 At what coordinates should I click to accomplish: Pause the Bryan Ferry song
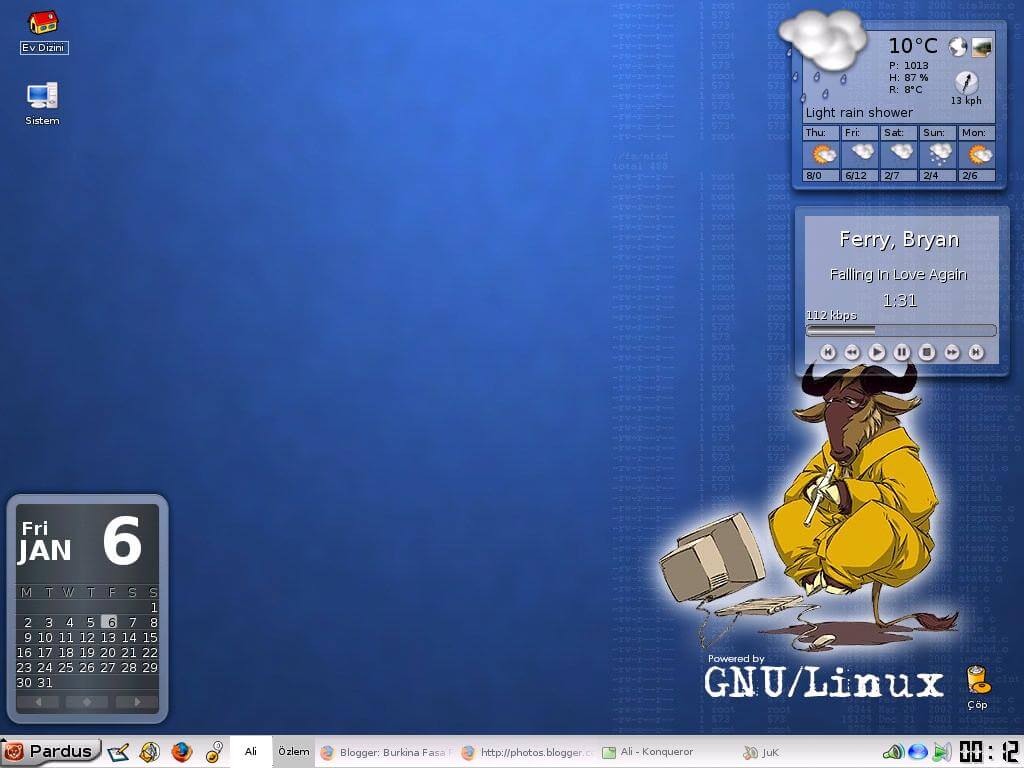[902, 352]
